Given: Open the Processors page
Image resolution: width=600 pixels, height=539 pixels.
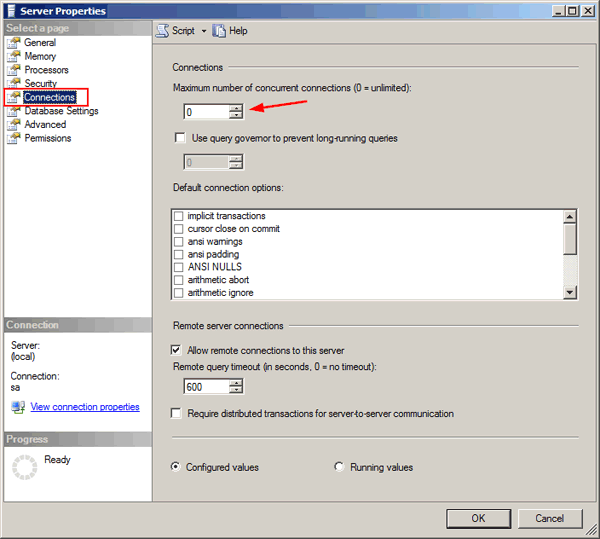Looking at the screenshot, I should 46,70.
